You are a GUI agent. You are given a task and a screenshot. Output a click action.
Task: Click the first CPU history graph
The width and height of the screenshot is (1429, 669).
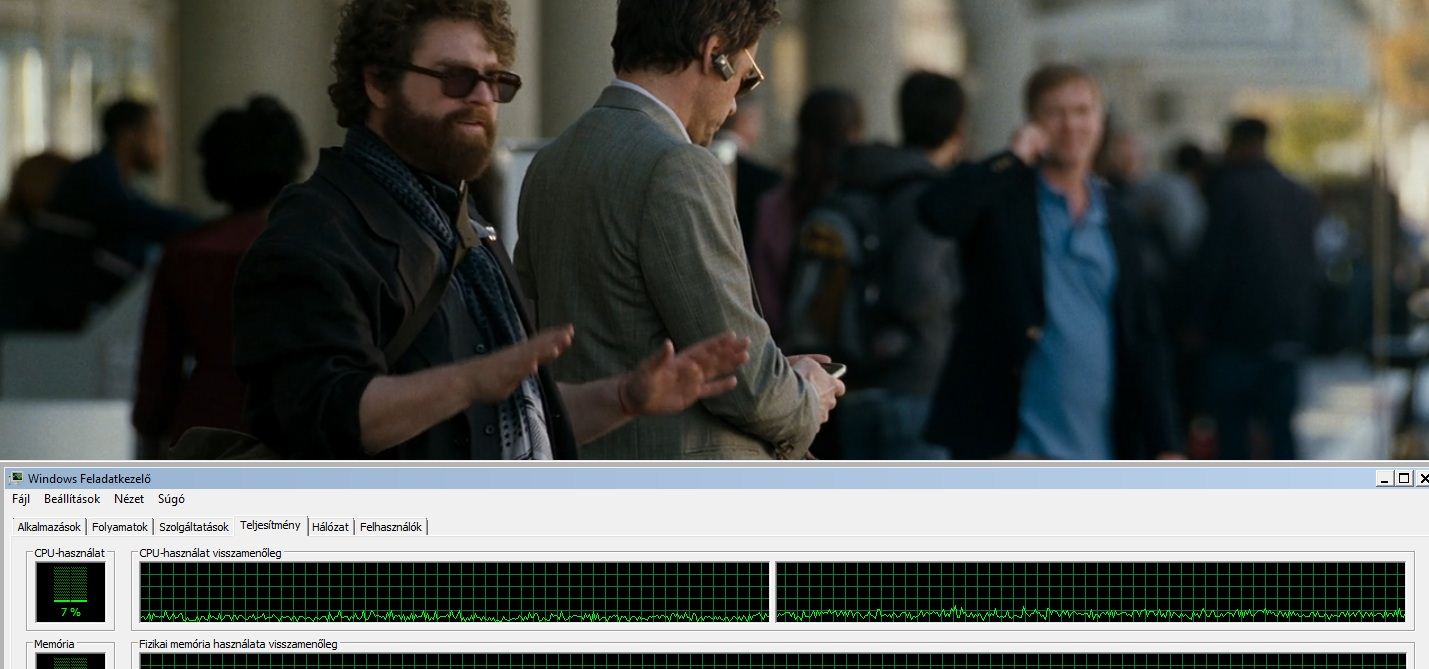[x=455, y=592]
